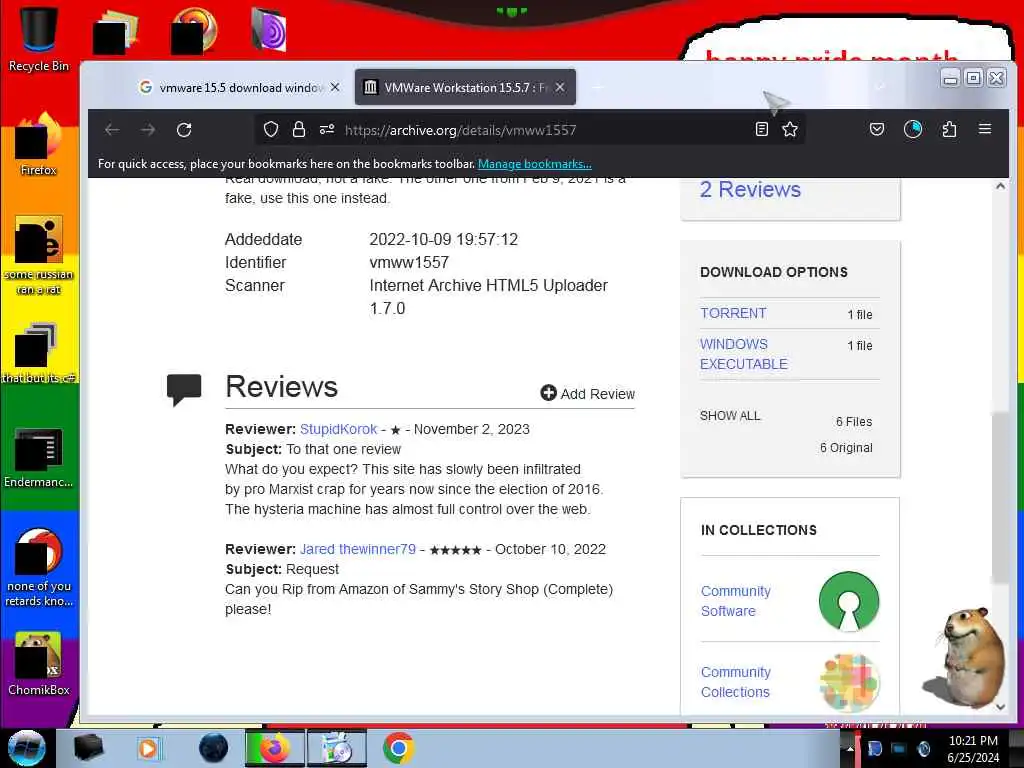This screenshot has width=1024, height=768.
Task: Open Community Software collection link
Action: [x=735, y=601]
